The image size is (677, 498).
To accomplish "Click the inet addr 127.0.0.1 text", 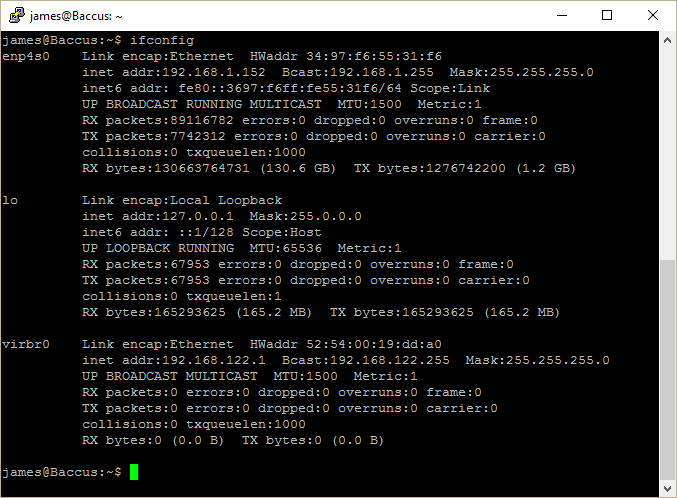I will [x=158, y=216].
